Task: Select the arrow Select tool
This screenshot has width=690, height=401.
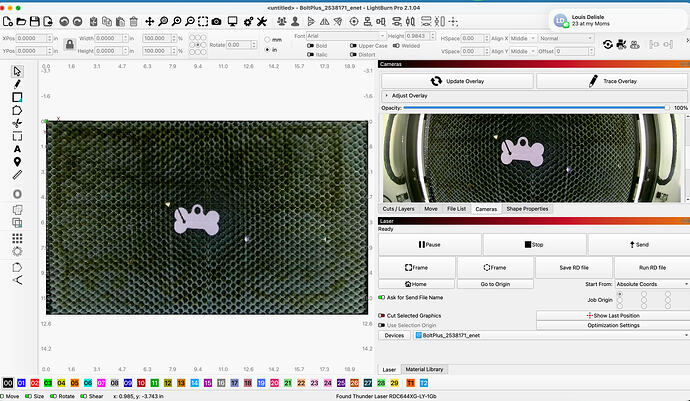Action: [17, 71]
